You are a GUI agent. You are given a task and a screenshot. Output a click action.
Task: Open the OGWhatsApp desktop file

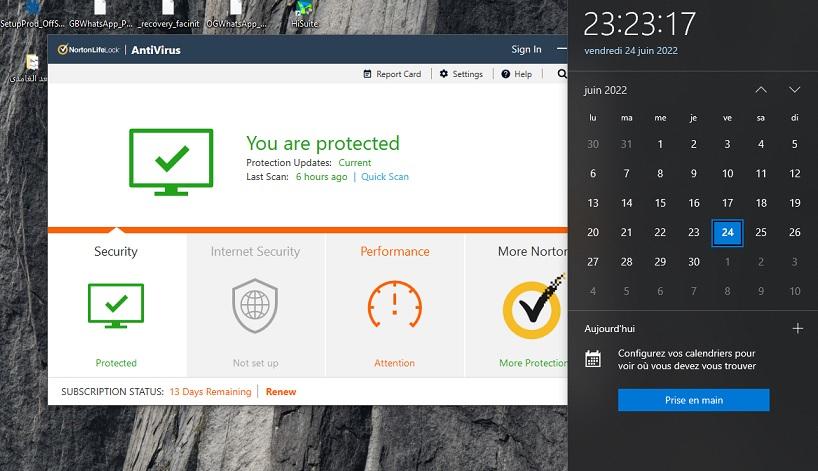[x=236, y=14]
